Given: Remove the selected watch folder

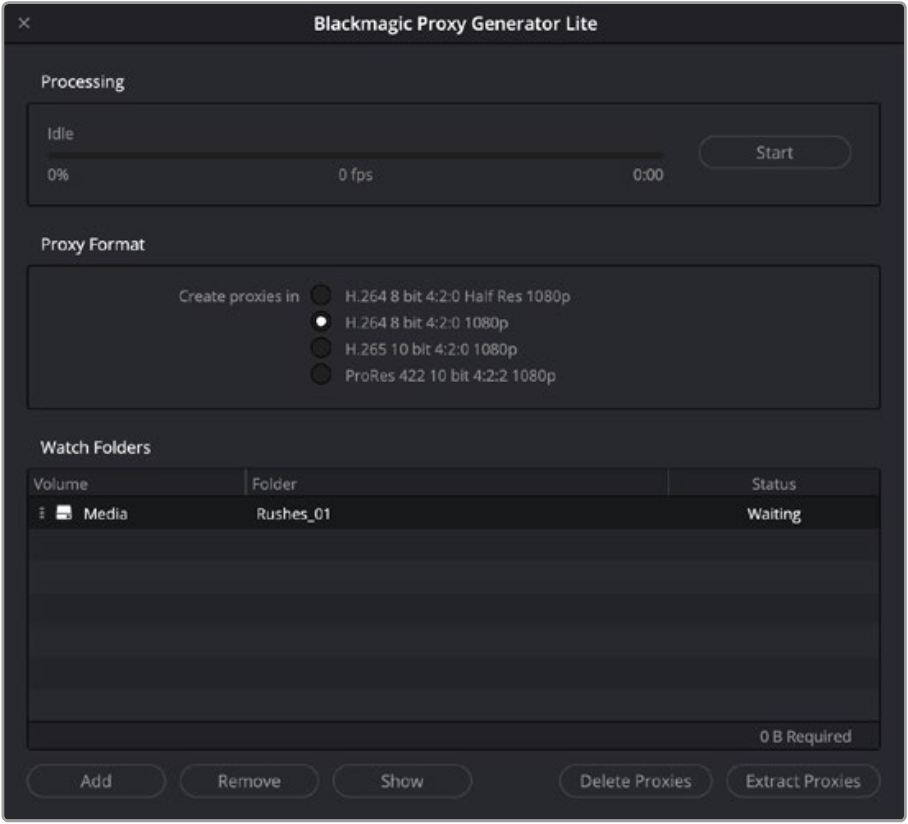Looking at the screenshot, I should click(x=249, y=781).
